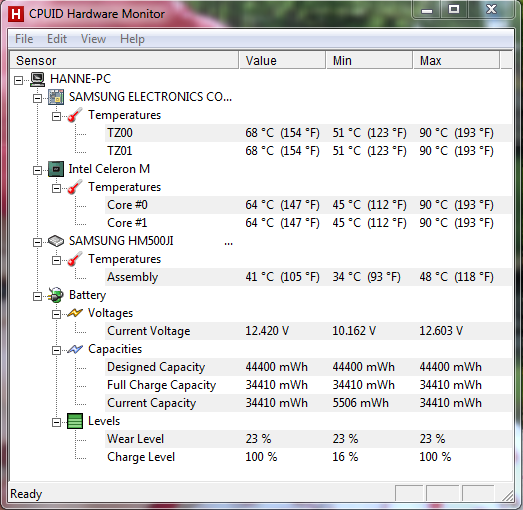
Task: Open the Edit menu
Action: (x=57, y=39)
